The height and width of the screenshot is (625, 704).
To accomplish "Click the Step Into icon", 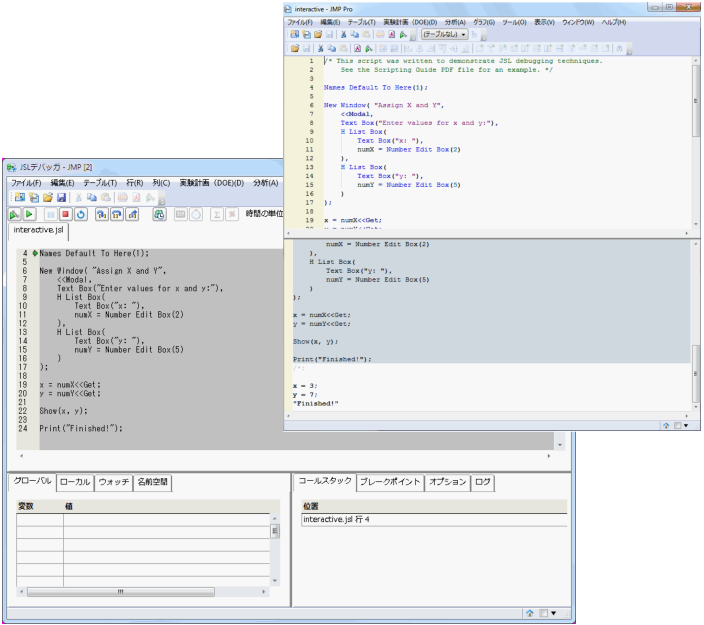I will (x=103, y=214).
